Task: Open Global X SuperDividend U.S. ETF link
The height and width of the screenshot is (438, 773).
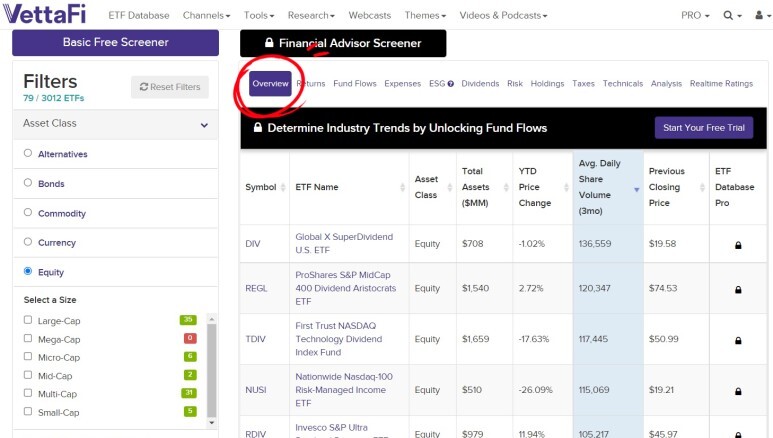Action: pos(344,243)
